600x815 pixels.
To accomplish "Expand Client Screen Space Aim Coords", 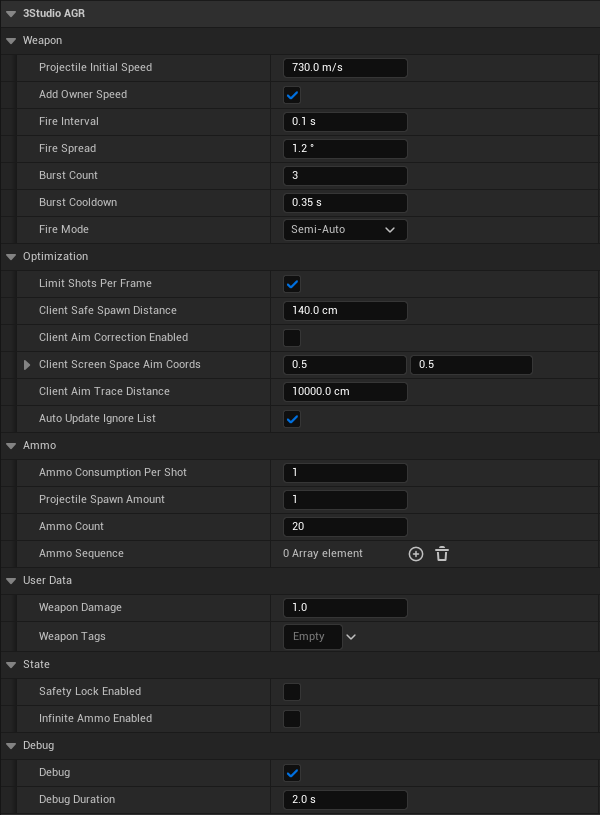I will pyautogui.click(x=25, y=364).
